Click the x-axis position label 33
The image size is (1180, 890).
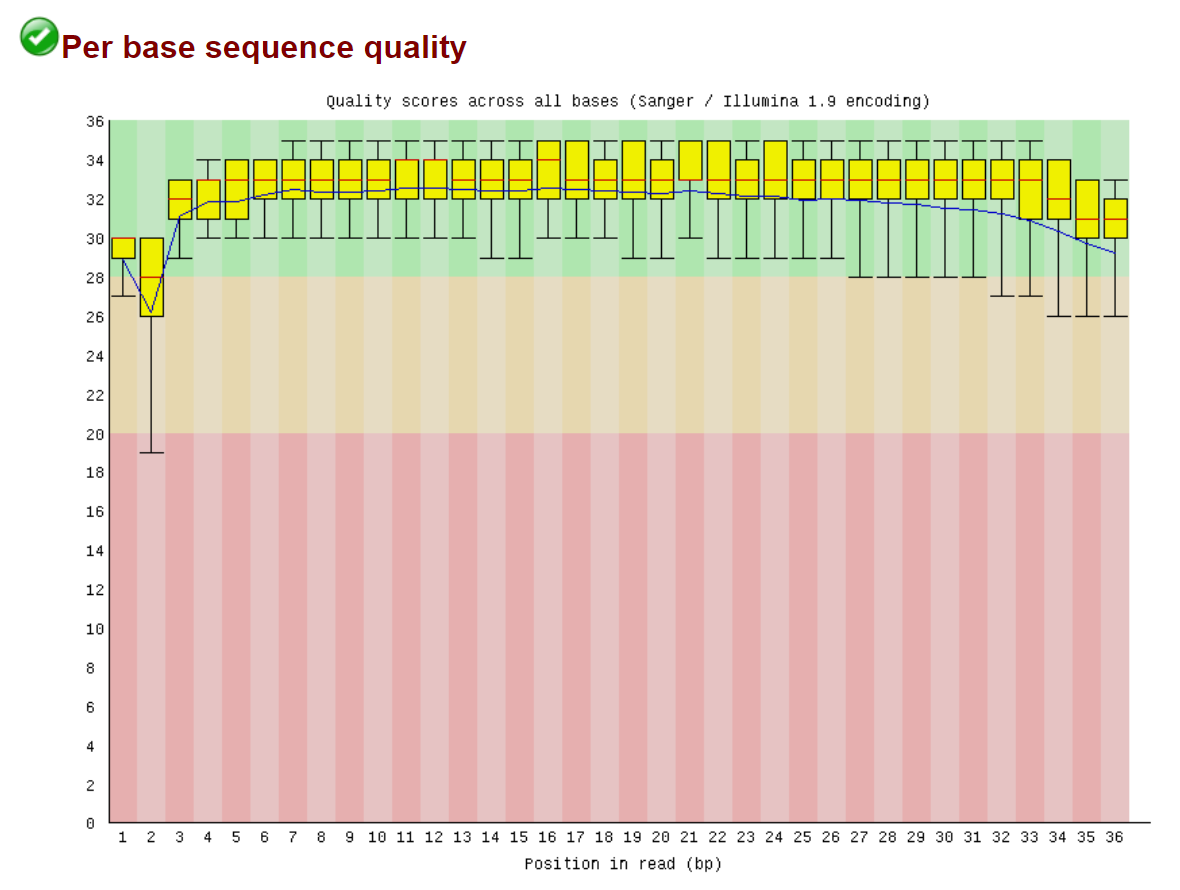pos(1029,837)
